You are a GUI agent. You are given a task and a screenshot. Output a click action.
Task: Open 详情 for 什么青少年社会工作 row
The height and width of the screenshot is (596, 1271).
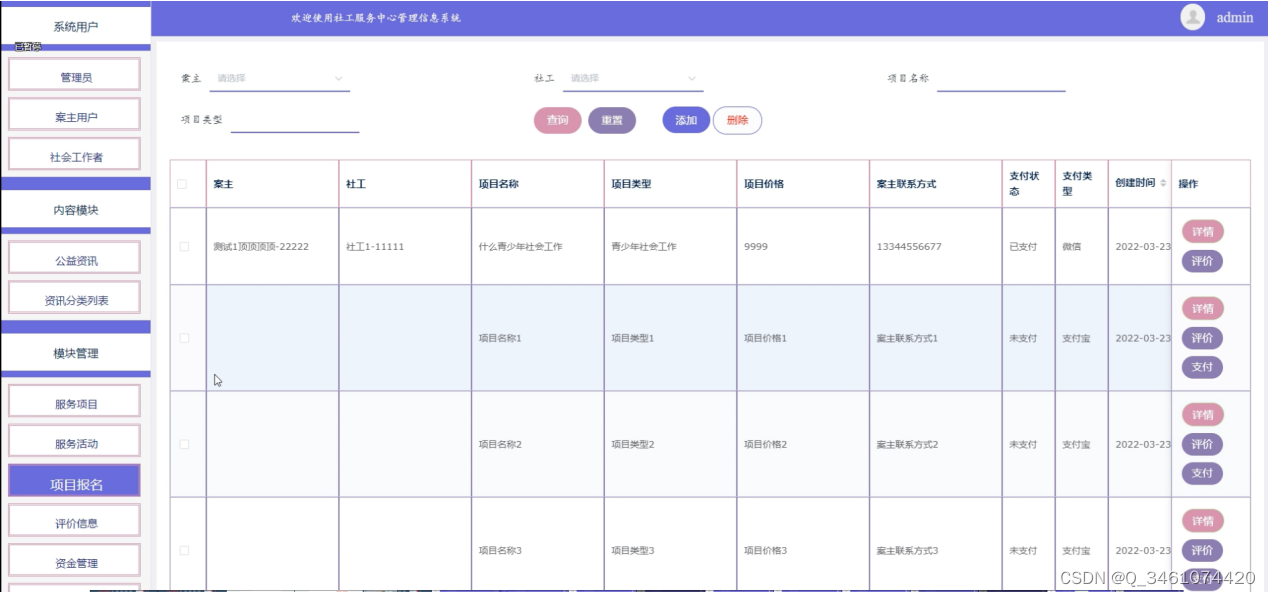pyautogui.click(x=1203, y=232)
